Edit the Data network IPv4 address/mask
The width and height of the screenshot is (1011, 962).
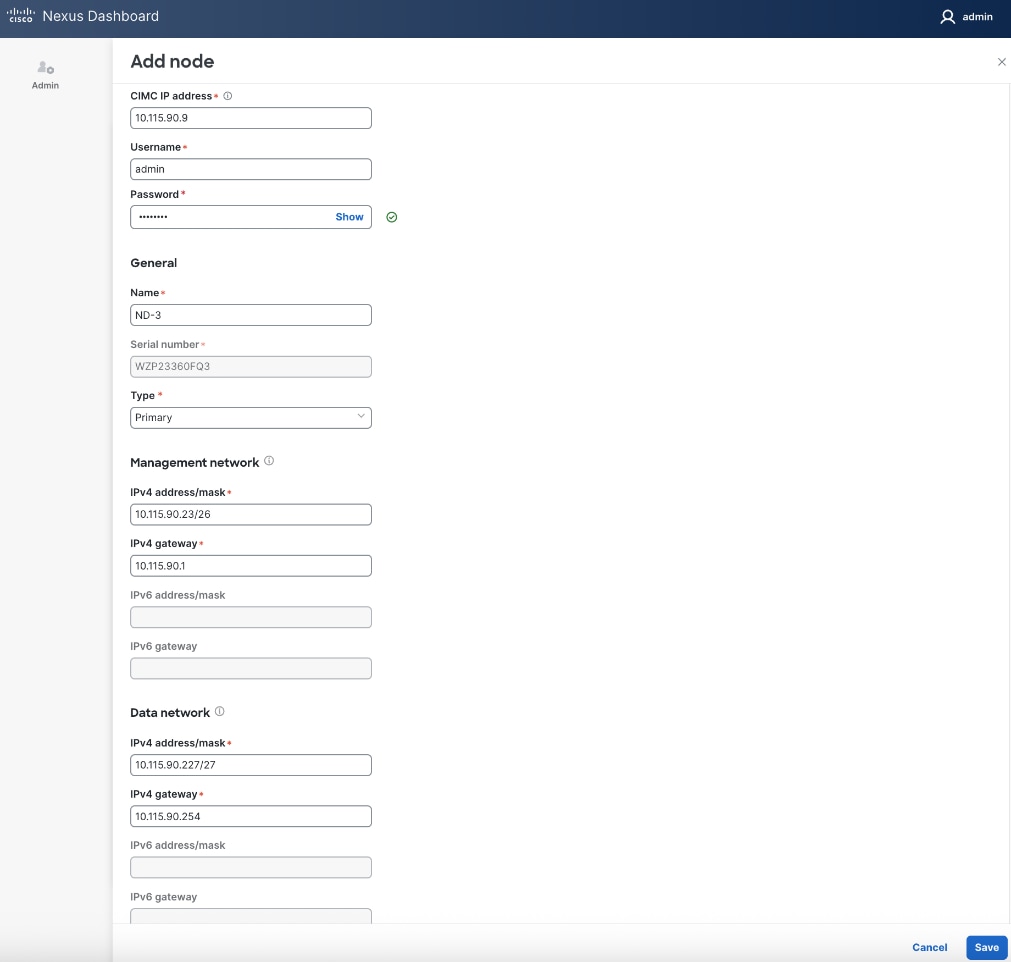(250, 764)
